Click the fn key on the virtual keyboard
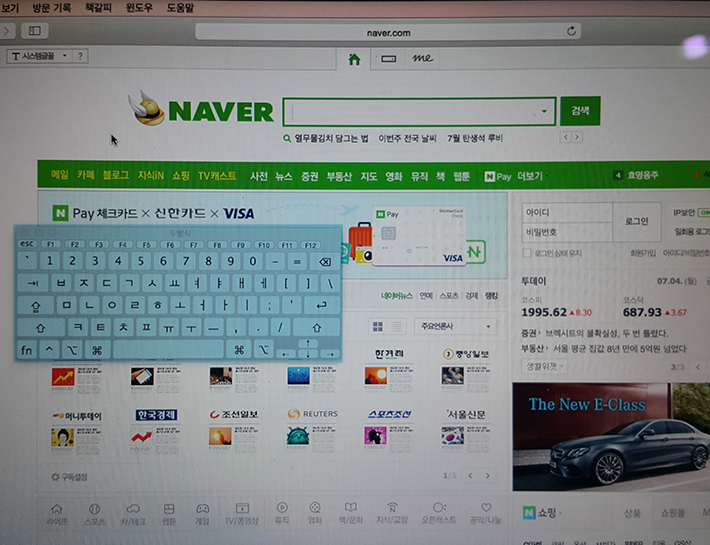 [27, 350]
